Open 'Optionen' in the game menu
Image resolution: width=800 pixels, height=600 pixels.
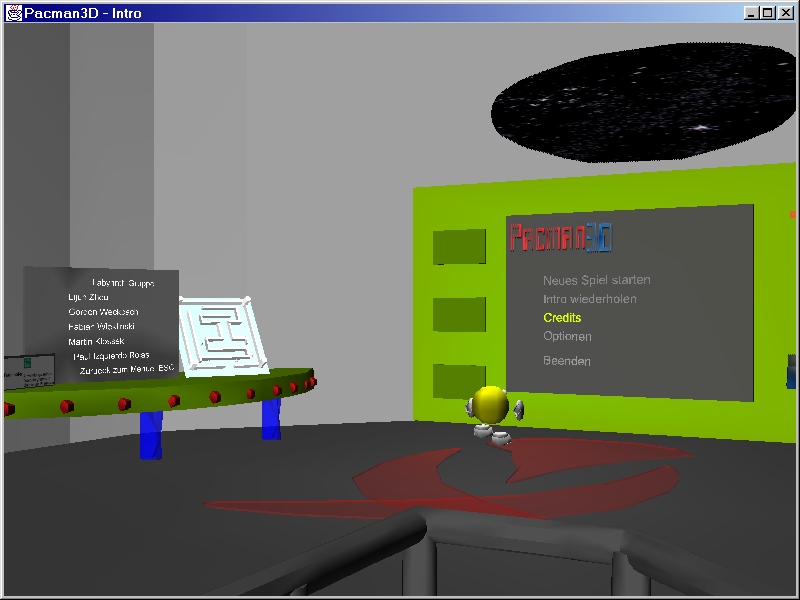[x=567, y=337]
